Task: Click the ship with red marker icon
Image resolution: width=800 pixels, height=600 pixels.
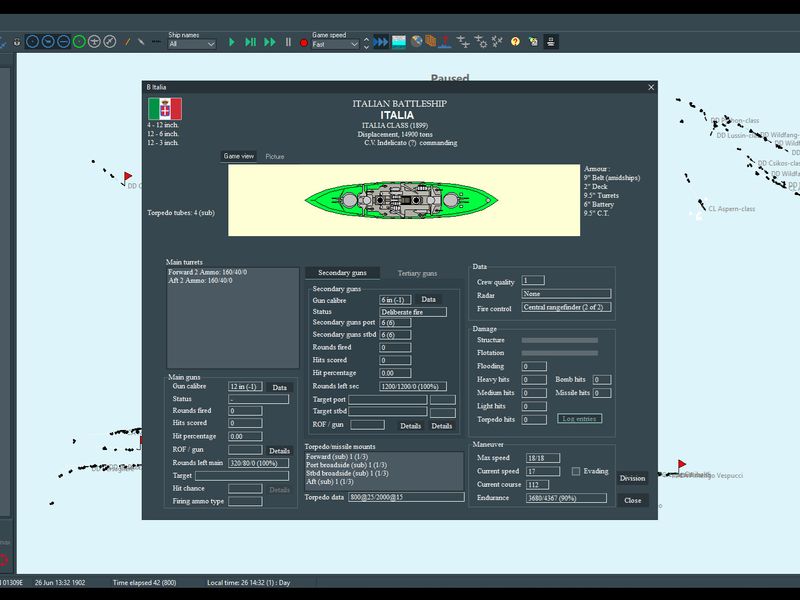Action: pyautogui.click(x=445, y=42)
